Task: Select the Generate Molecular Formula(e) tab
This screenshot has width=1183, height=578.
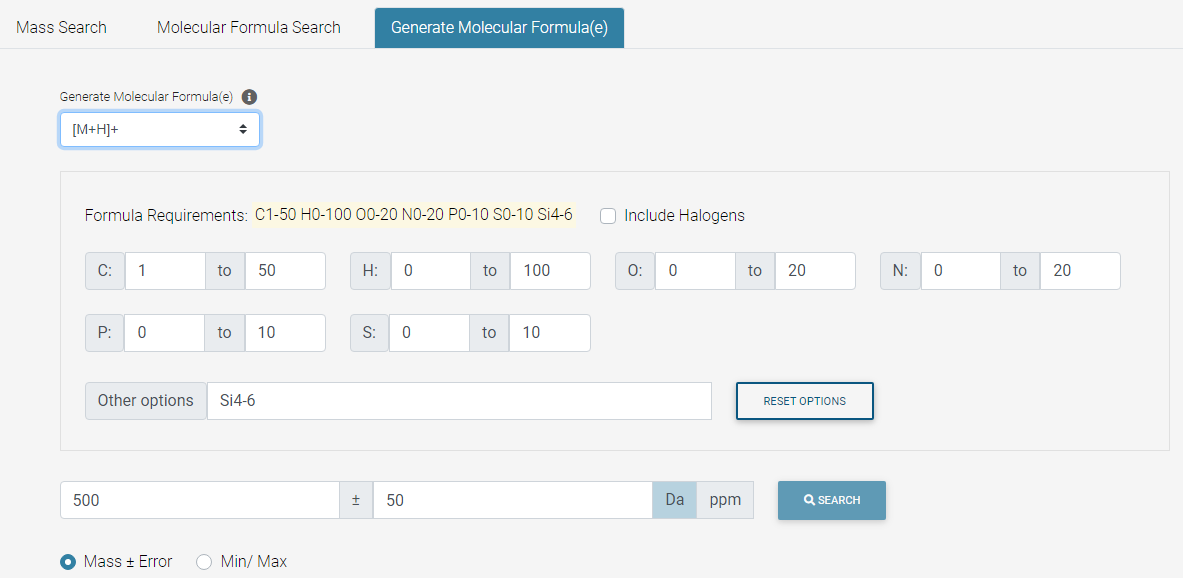Action: coord(499,28)
